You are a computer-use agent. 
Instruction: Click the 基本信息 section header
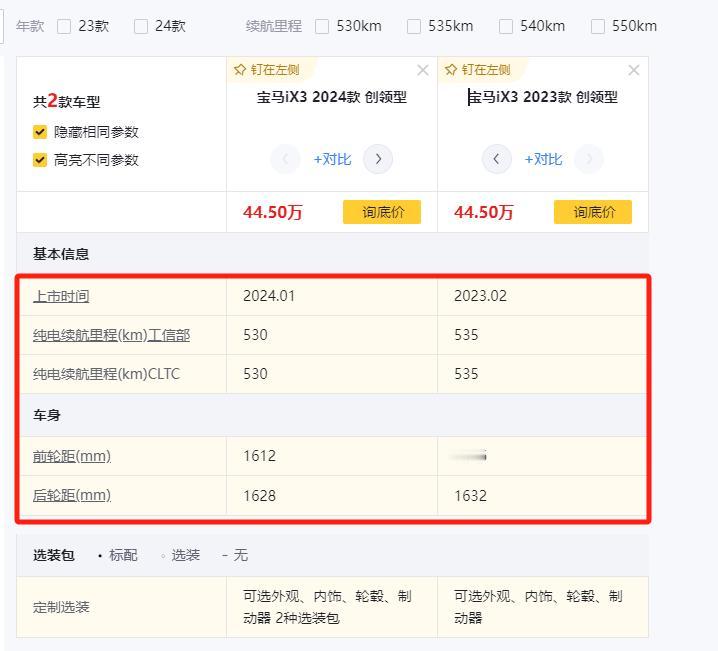(61, 254)
